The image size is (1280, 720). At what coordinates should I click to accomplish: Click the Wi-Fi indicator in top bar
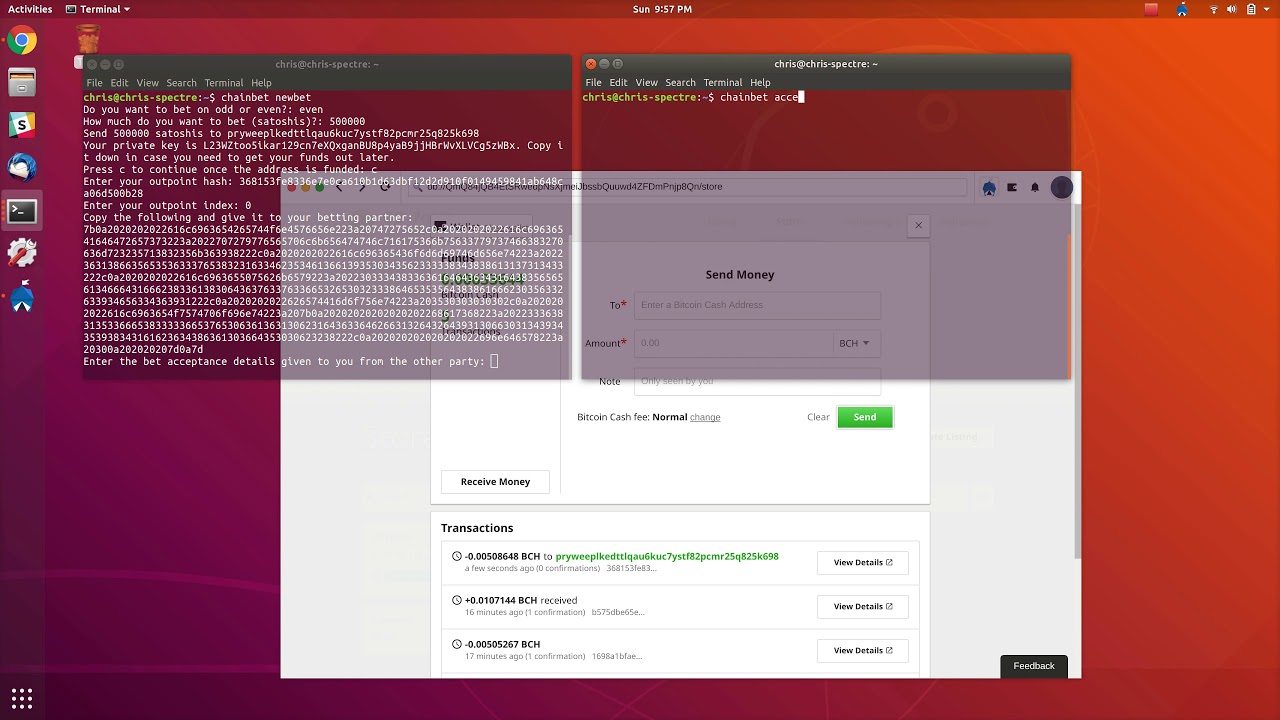pyautogui.click(x=1214, y=9)
